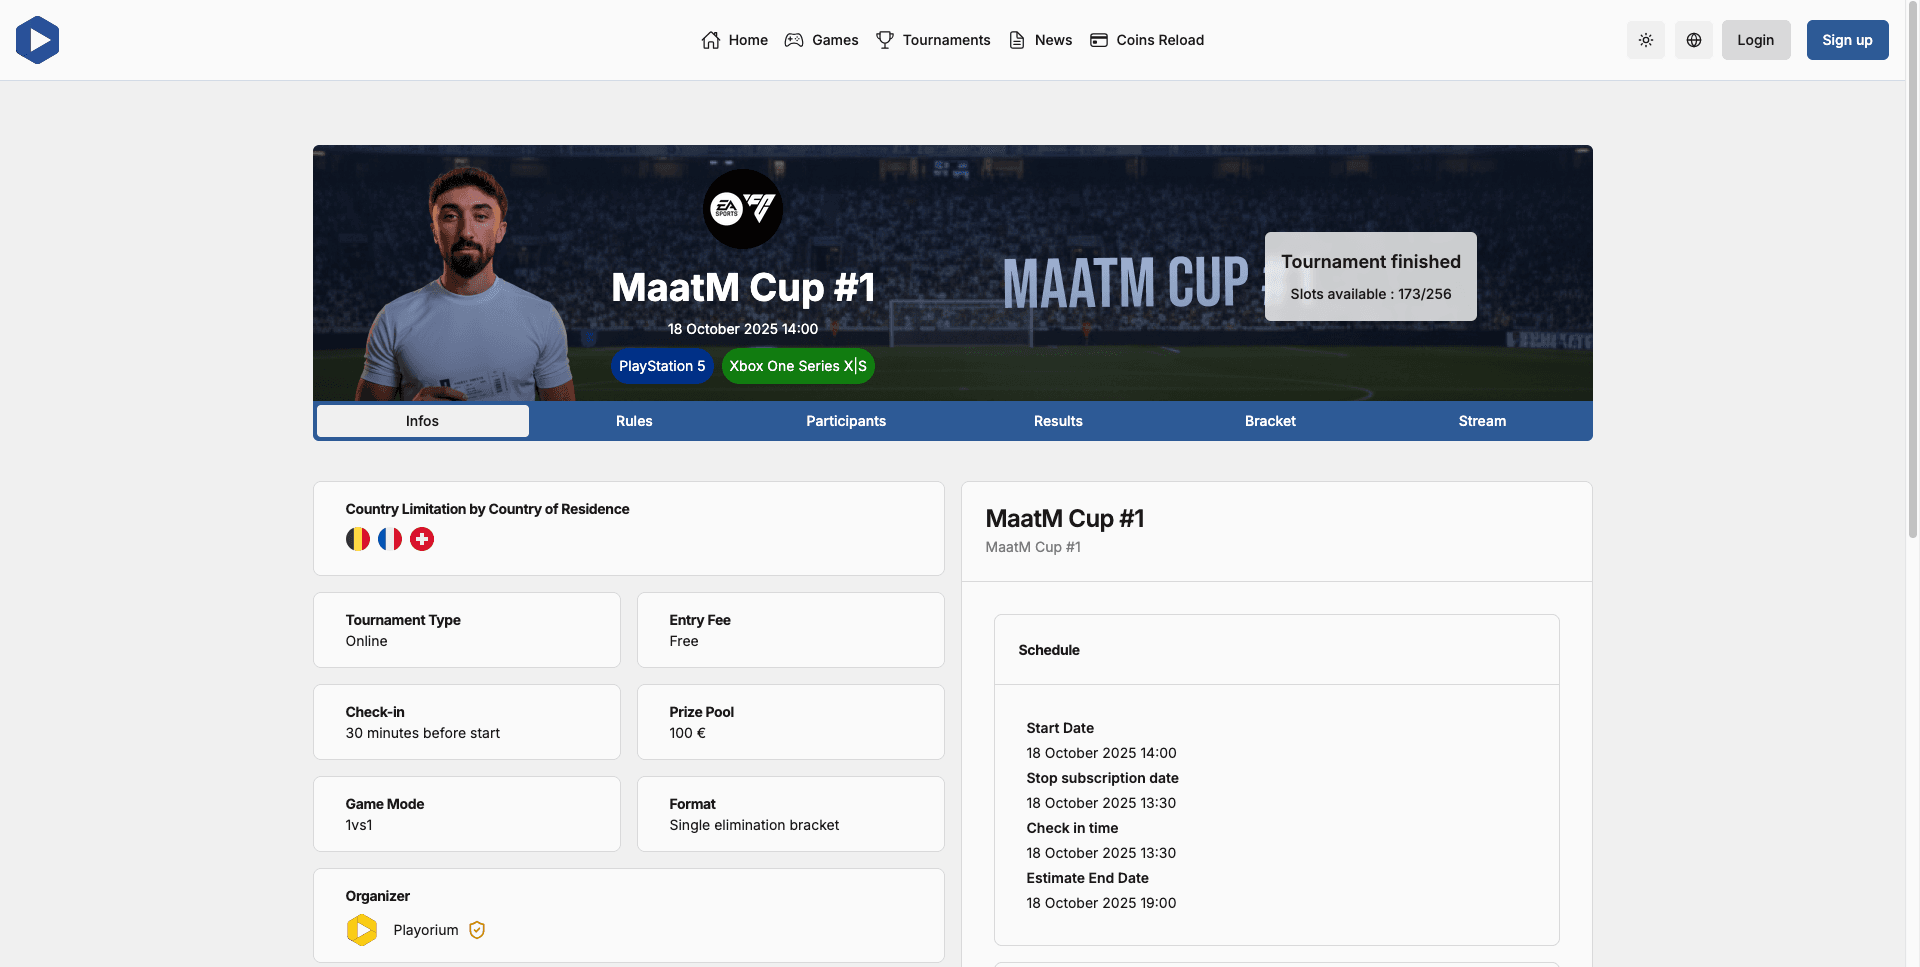This screenshot has width=1920, height=967.
Task: Click the verified shield badge beside Playorium
Action: (x=477, y=930)
